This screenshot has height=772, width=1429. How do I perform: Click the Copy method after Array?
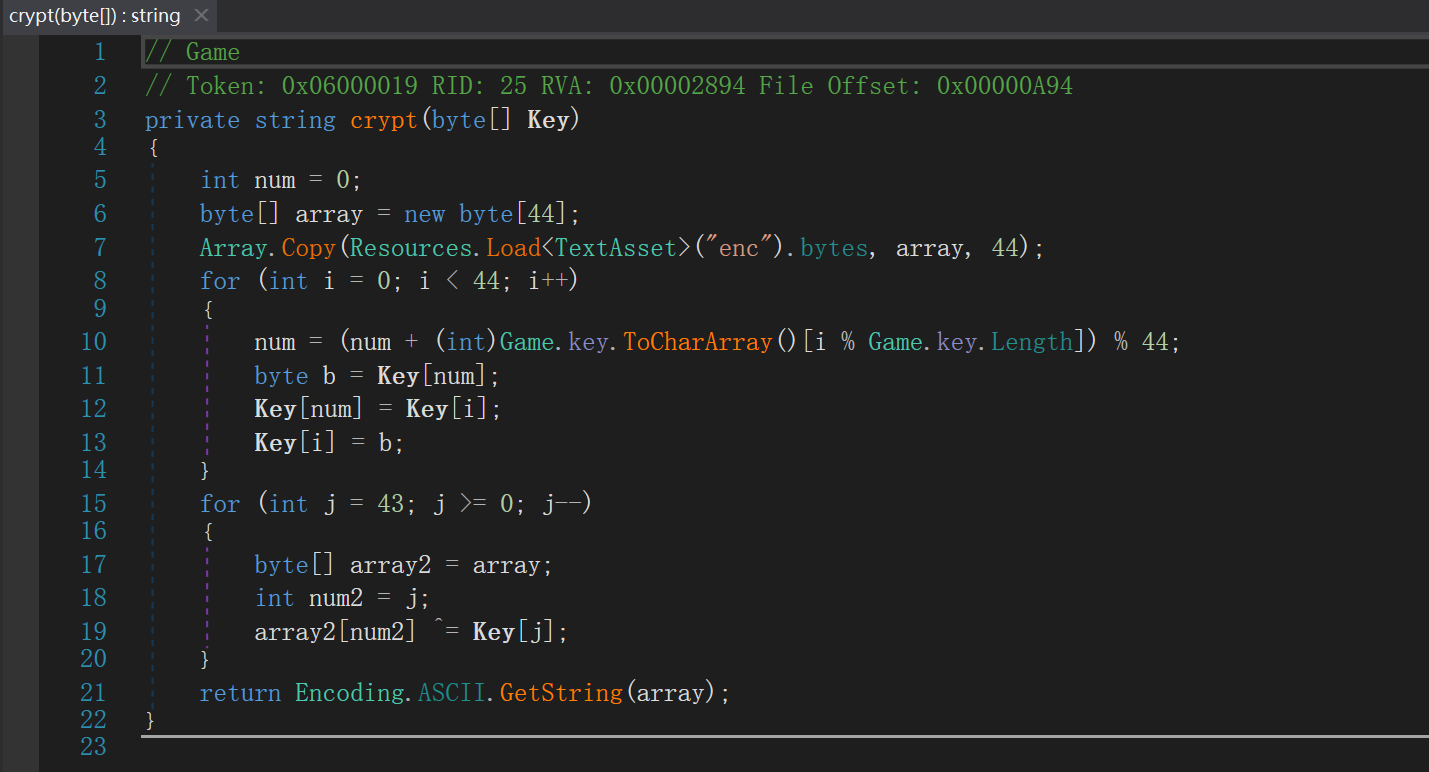pos(309,247)
